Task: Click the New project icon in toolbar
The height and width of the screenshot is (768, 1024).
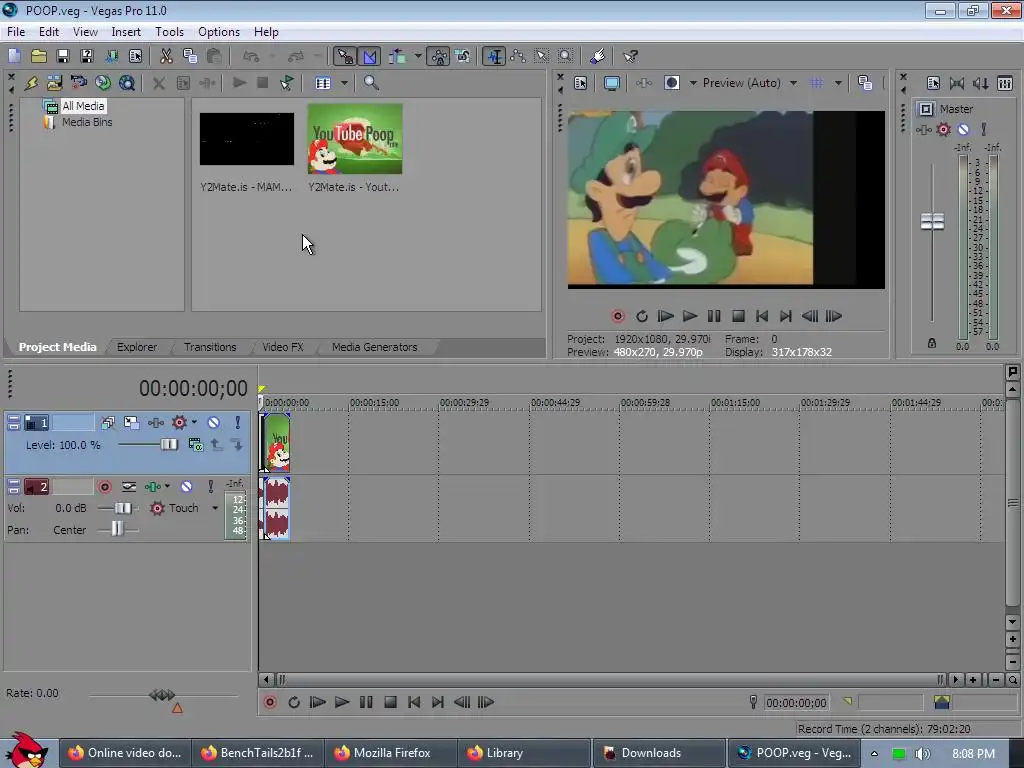Action: tap(14, 56)
